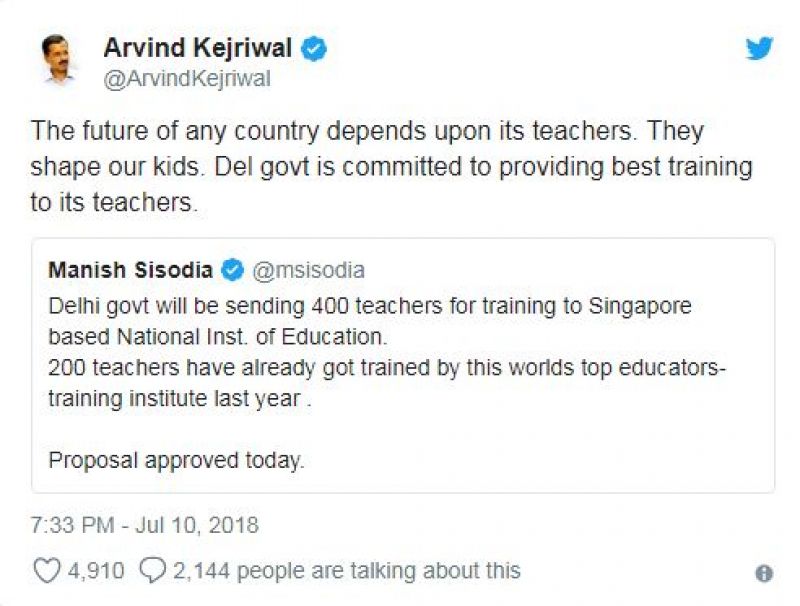Click the verified badge beside Arvind Kejriwal
Image resolution: width=800 pixels, height=606 pixels.
(314, 48)
